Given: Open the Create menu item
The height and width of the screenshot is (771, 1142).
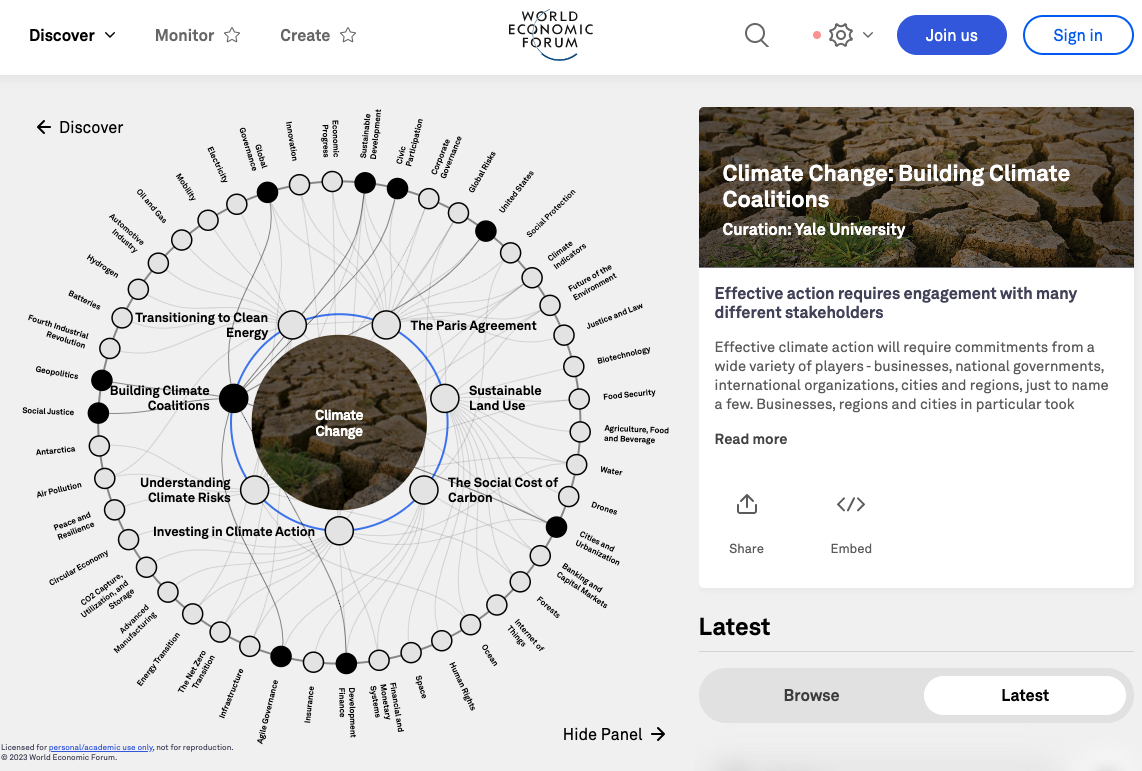Looking at the screenshot, I should tap(304, 35).
